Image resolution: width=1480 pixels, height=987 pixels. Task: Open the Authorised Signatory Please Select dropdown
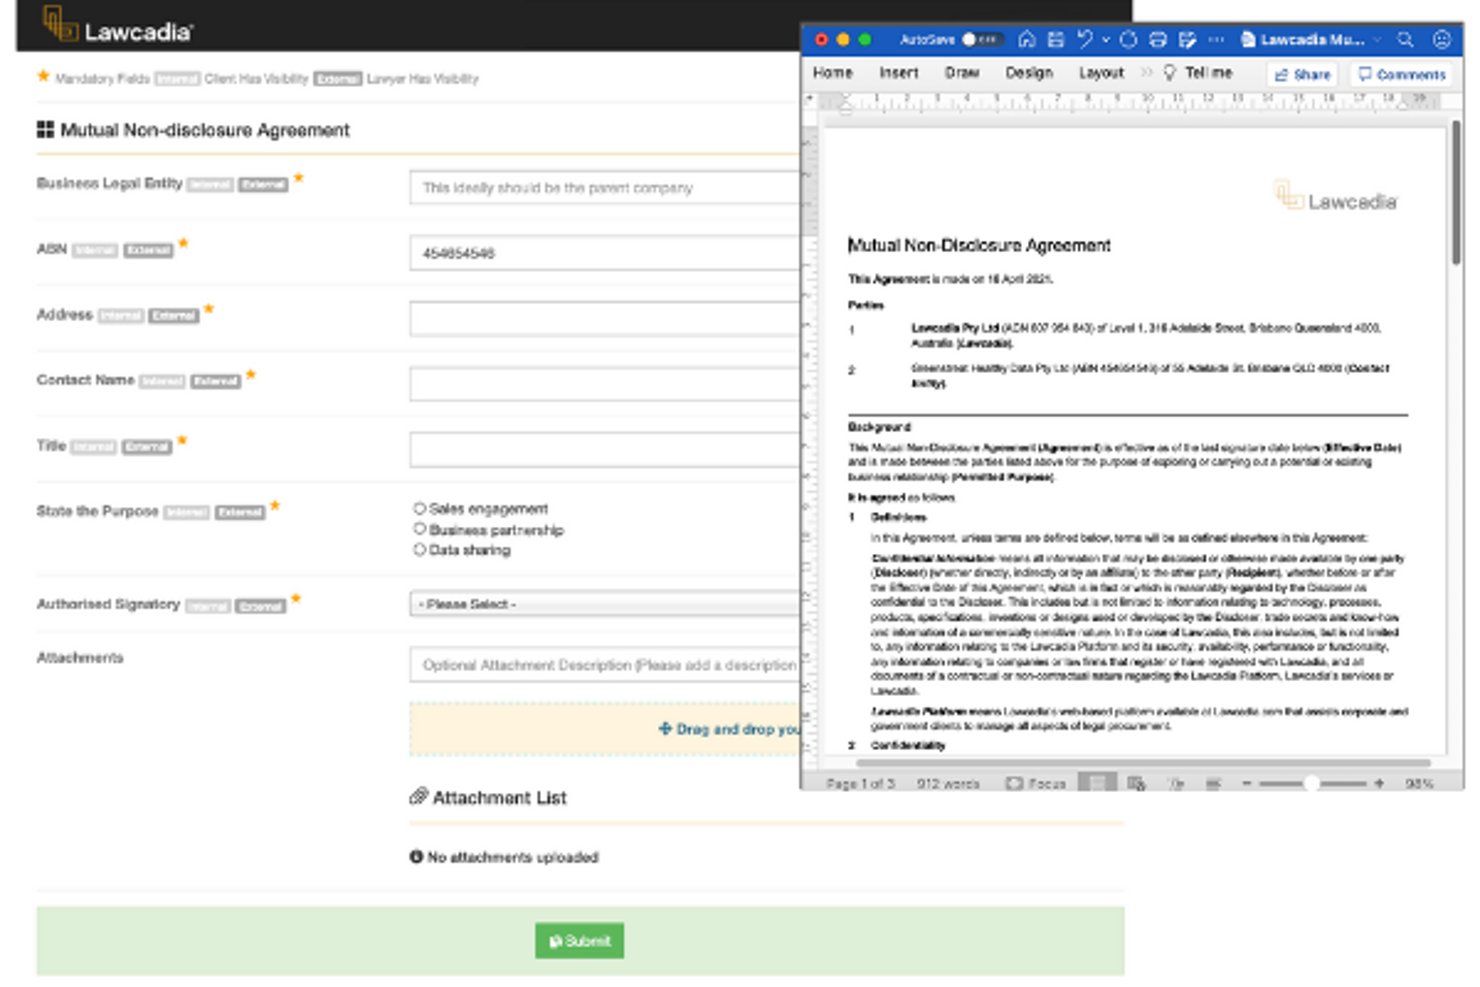[604, 604]
